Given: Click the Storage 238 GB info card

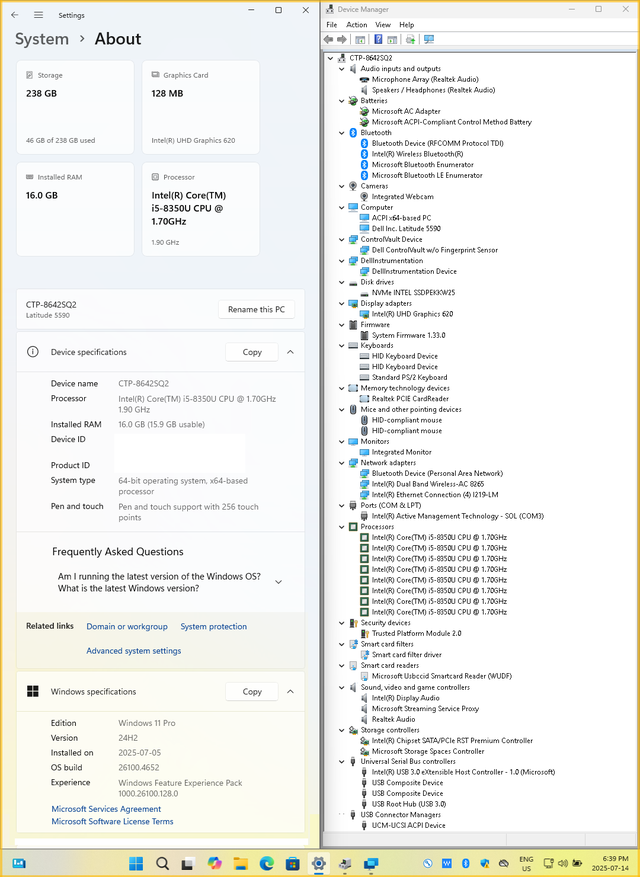Looking at the screenshot, I should (x=75, y=107).
